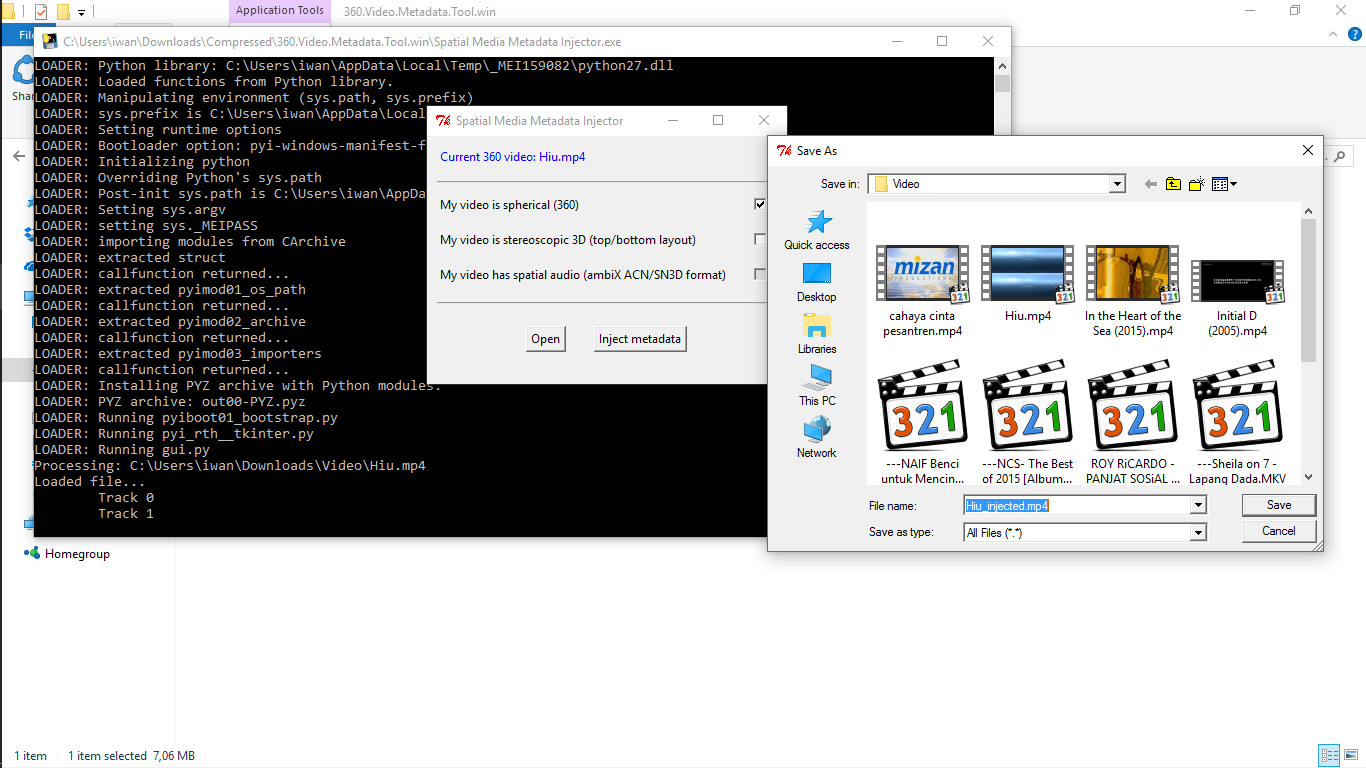This screenshot has height=768, width=1366.
Task: Select This PC in the sidebar
Action: tap(816, 384)
